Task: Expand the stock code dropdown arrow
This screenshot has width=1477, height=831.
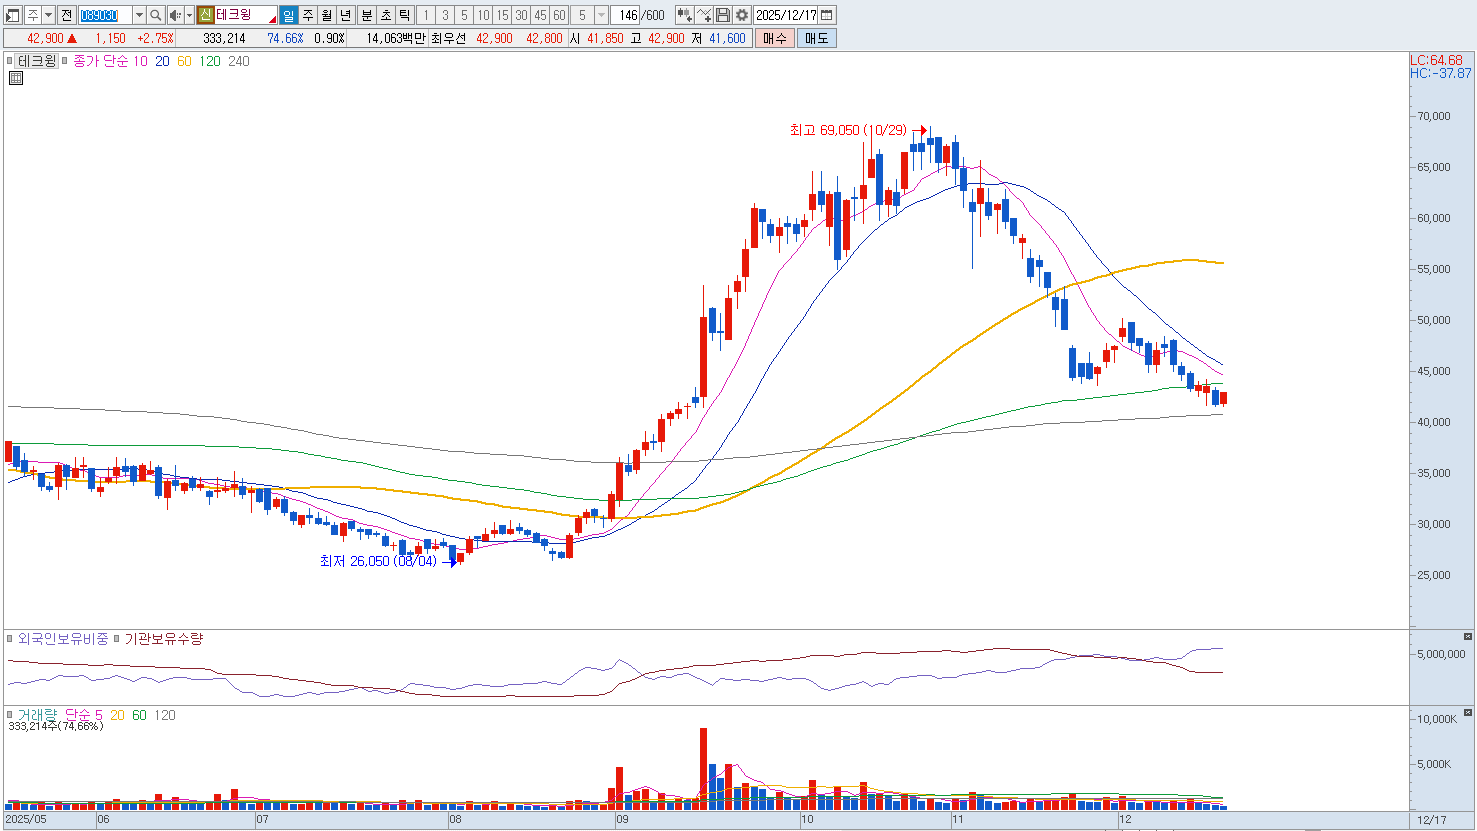Action: pos(139,15)
